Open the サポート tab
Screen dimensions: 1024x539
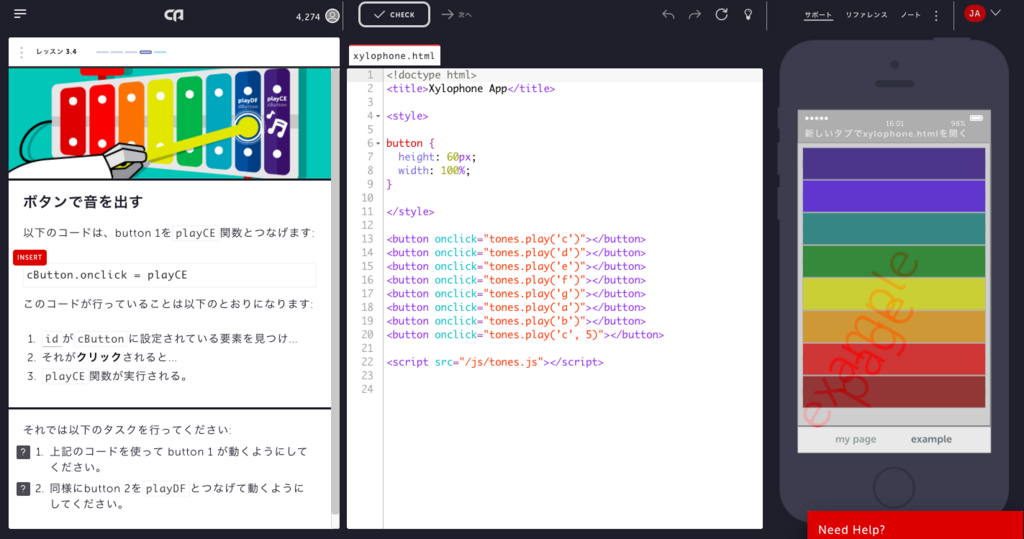pyautogui.click(x=818, y=15)
